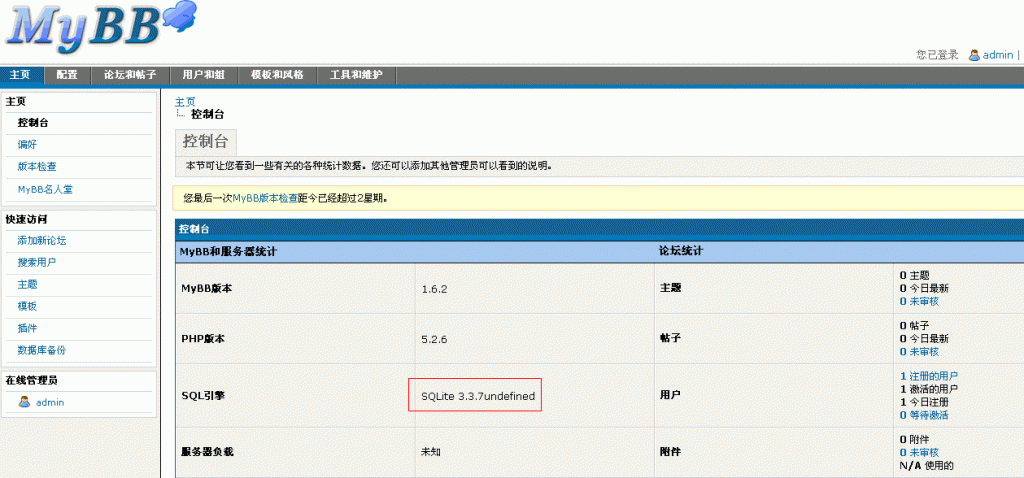Click the 附件 label in forum statistics
1024x478 pixels.
[x=670, y=452]
